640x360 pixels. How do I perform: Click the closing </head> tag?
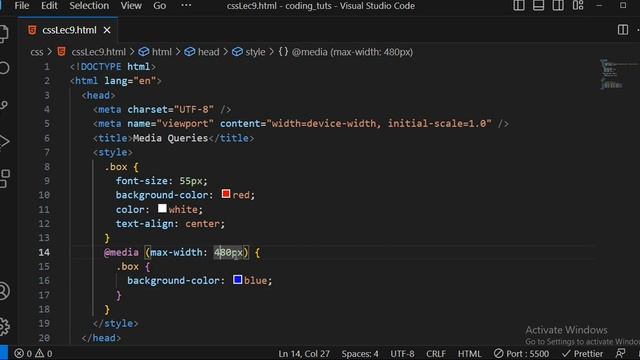(x=101, y=338)
